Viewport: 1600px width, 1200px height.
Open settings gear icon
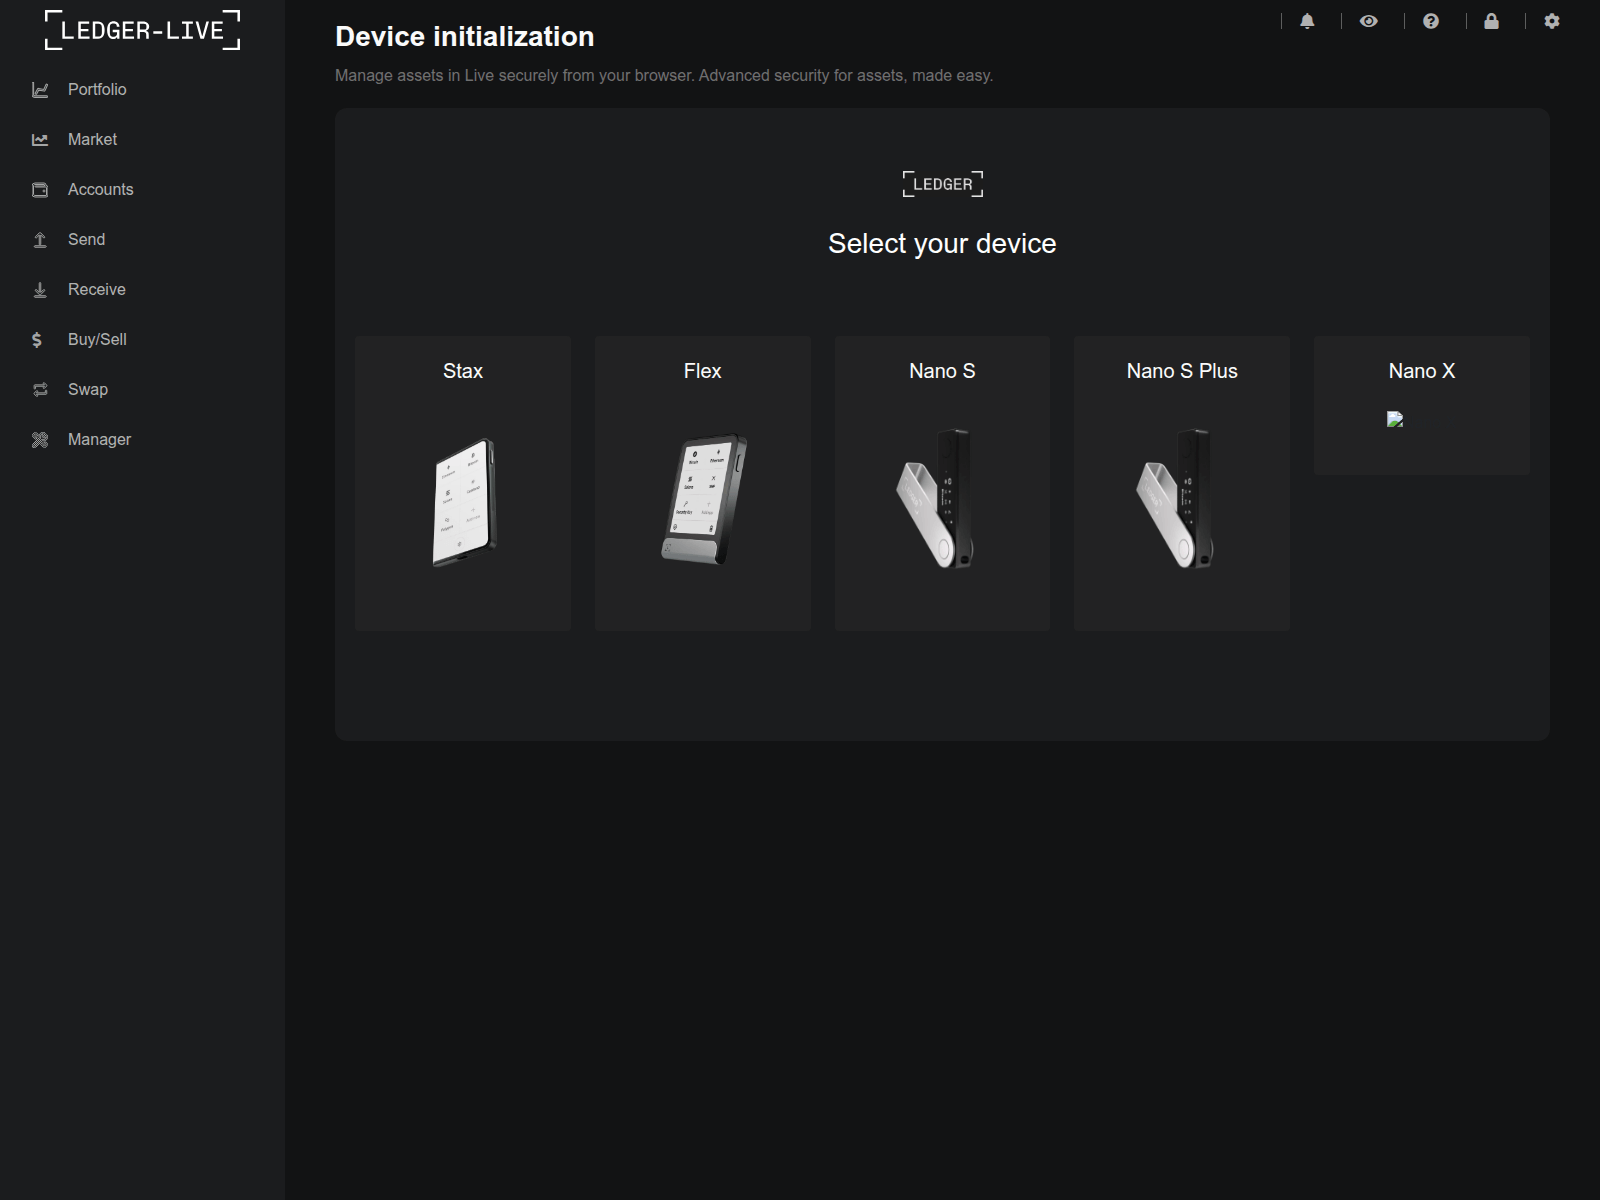pyautogui.click(x=1552, y=21)
